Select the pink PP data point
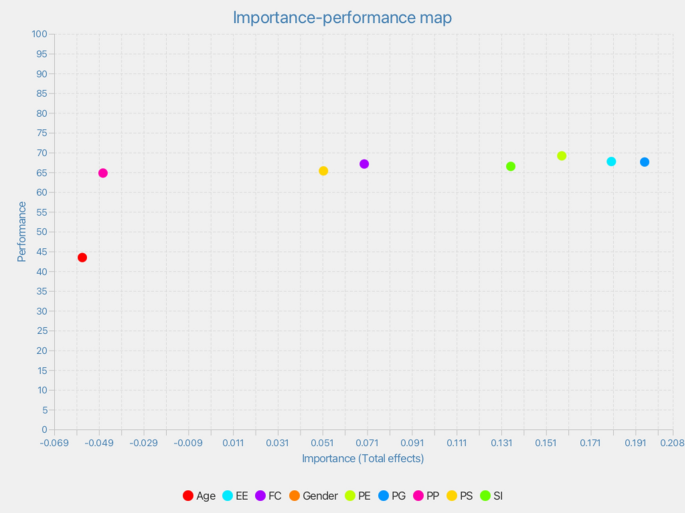Image resolution: width=685 pixels, height=513 pixels. pyautogui.click(x=103, y=173)
